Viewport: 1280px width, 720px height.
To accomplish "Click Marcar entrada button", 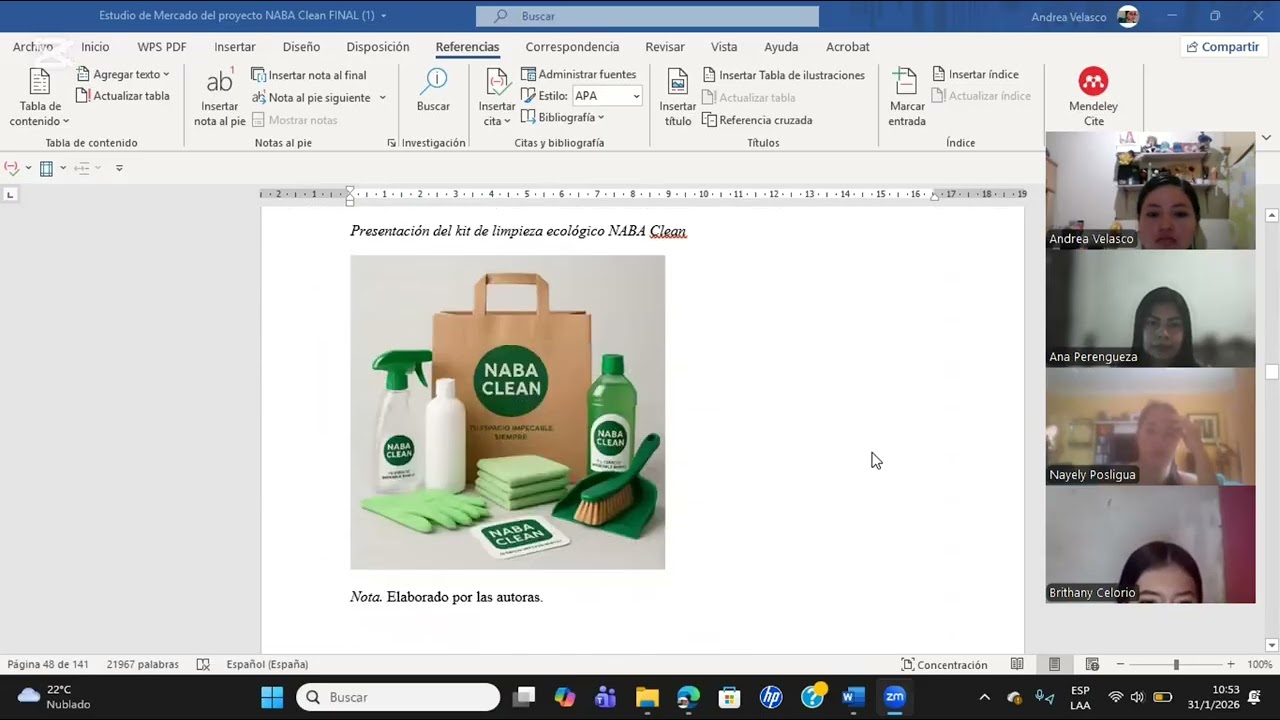I will pyautogui.click(x=907, y=98).
